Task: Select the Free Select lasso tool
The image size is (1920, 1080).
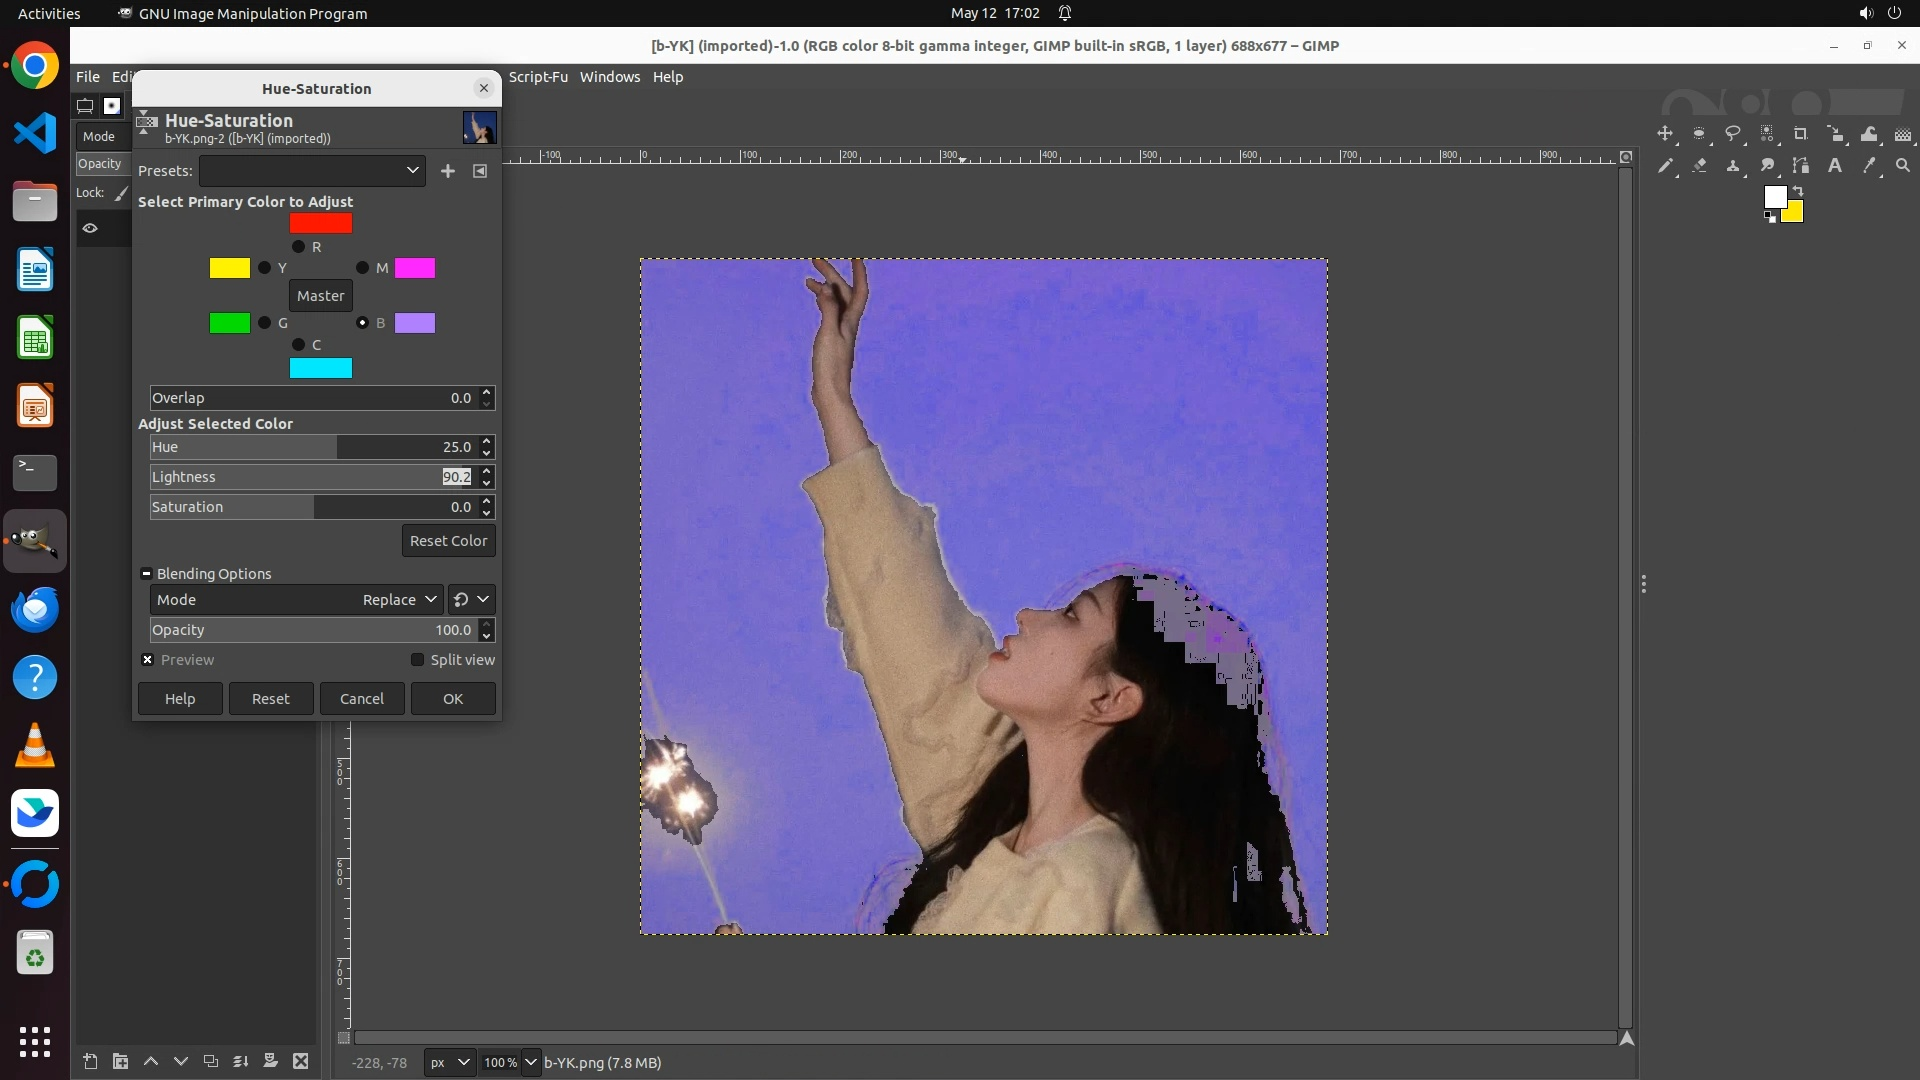Action: point(1733,134)
